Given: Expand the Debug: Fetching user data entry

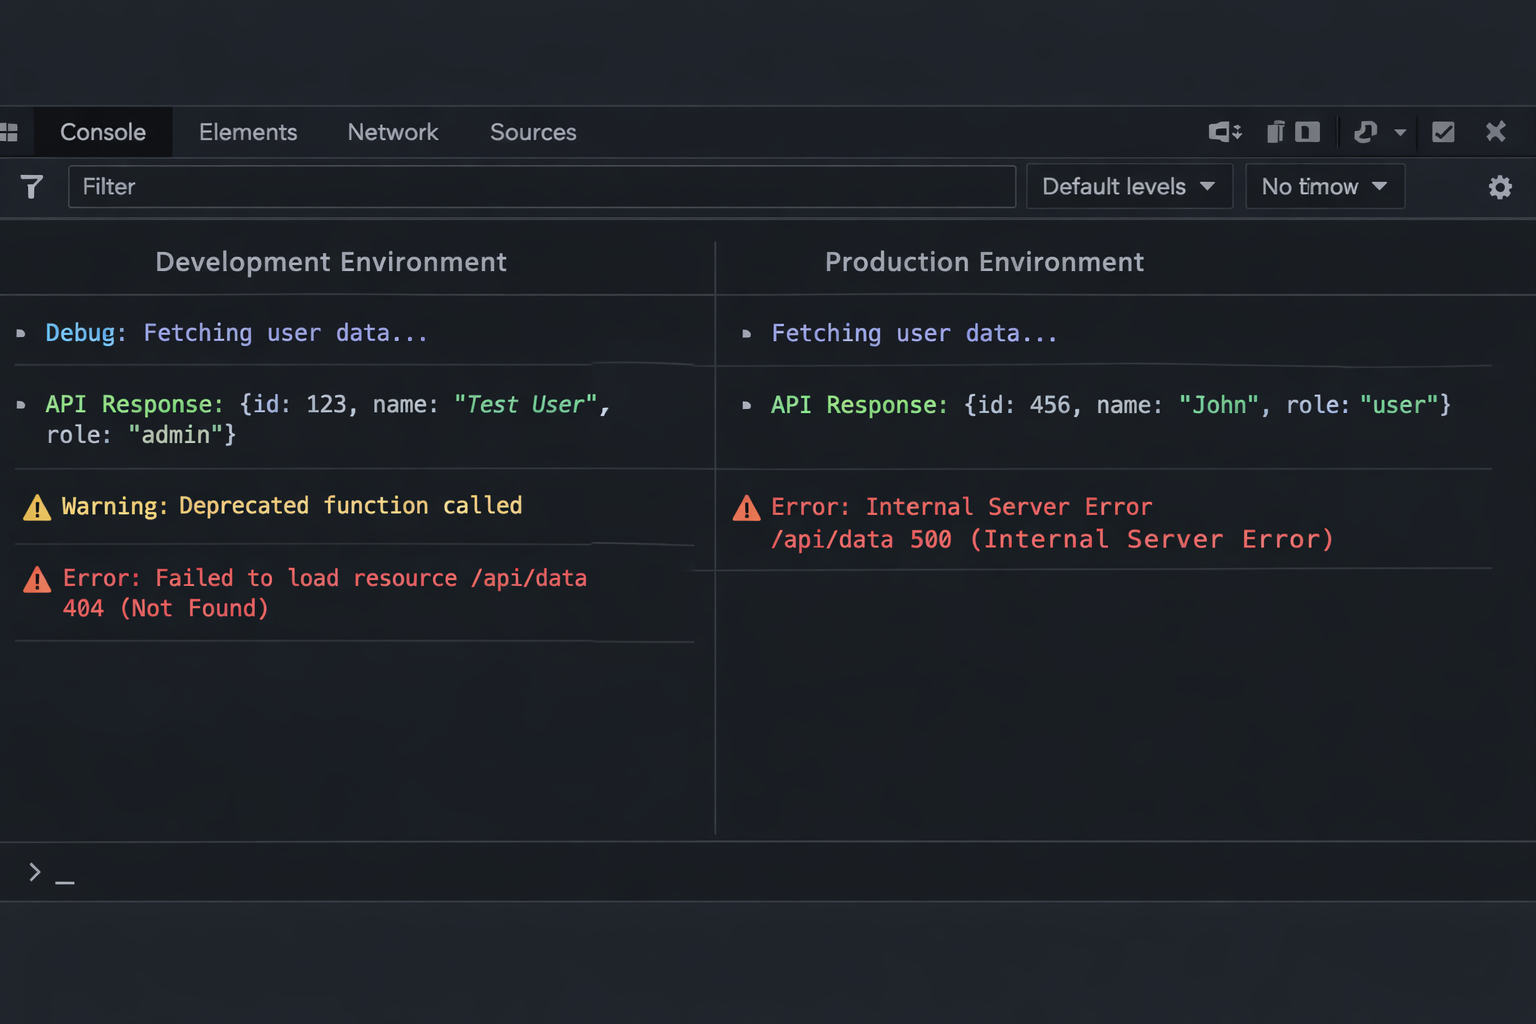Looking at the screenshot, I should (x=21, y=334).
